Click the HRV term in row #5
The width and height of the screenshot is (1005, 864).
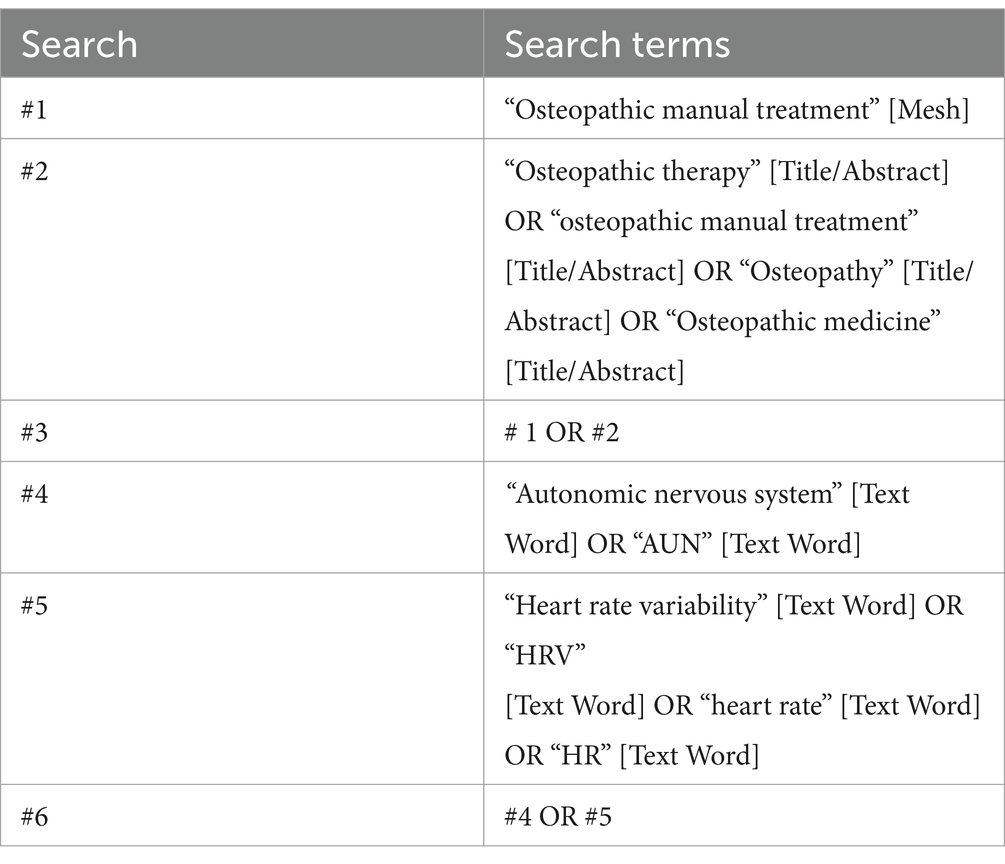pos(545,656)
